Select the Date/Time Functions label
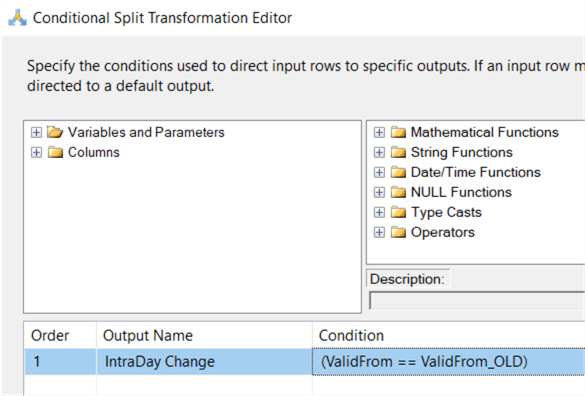 476,172
